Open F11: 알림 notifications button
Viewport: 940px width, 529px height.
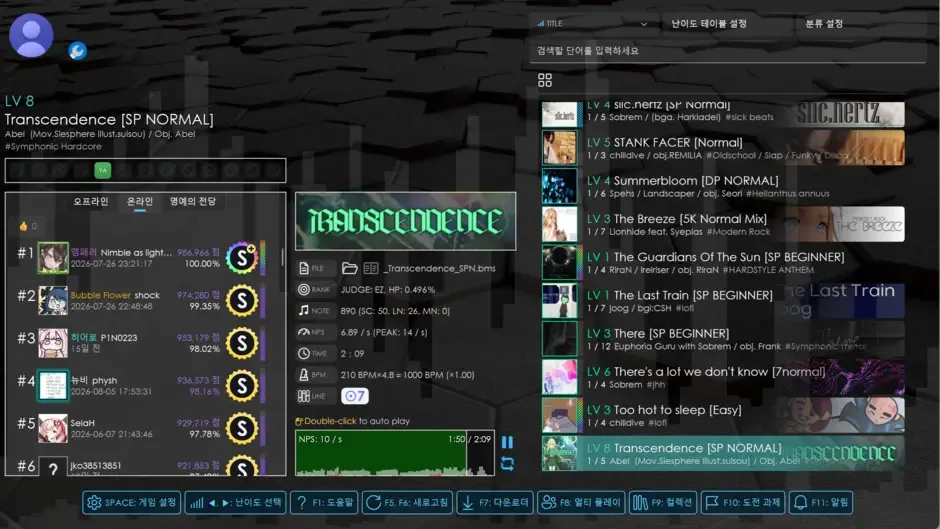pos(821,503)
